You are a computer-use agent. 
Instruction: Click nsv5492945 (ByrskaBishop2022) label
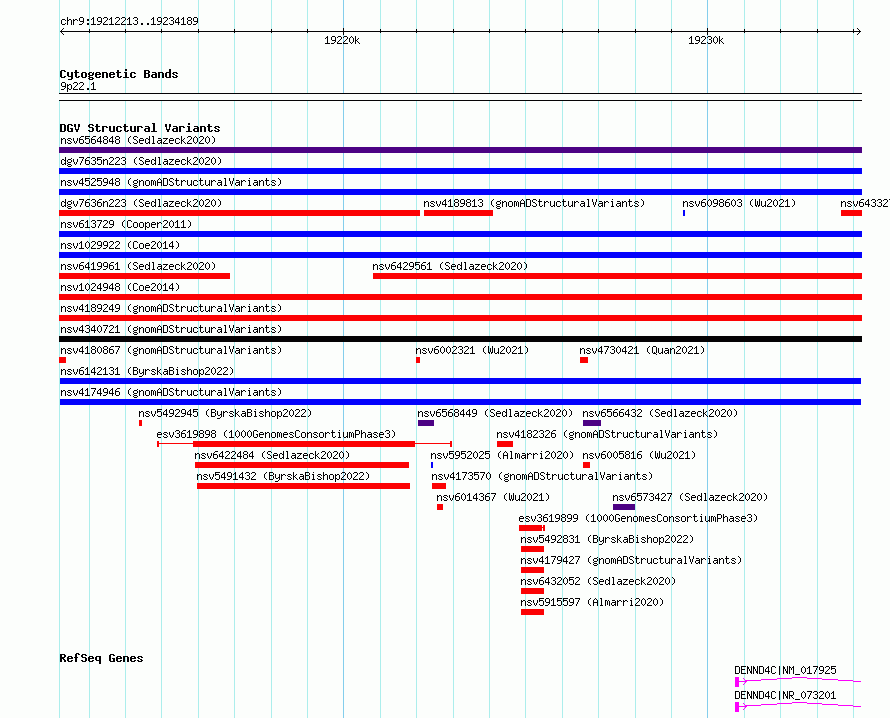[x=225, y=413]
